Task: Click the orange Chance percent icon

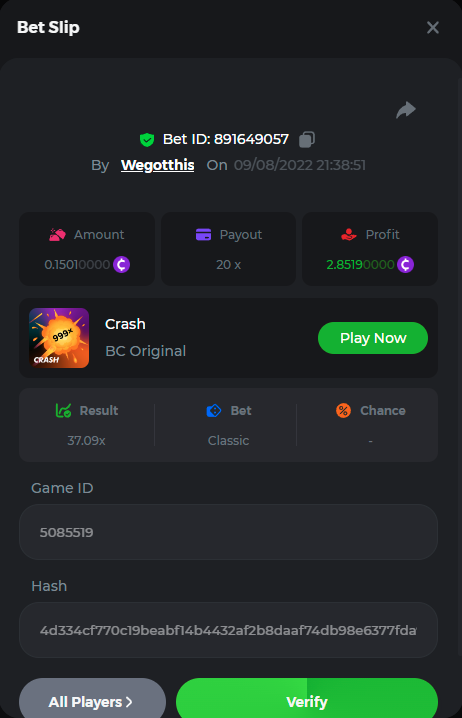Action: (343, 410)
